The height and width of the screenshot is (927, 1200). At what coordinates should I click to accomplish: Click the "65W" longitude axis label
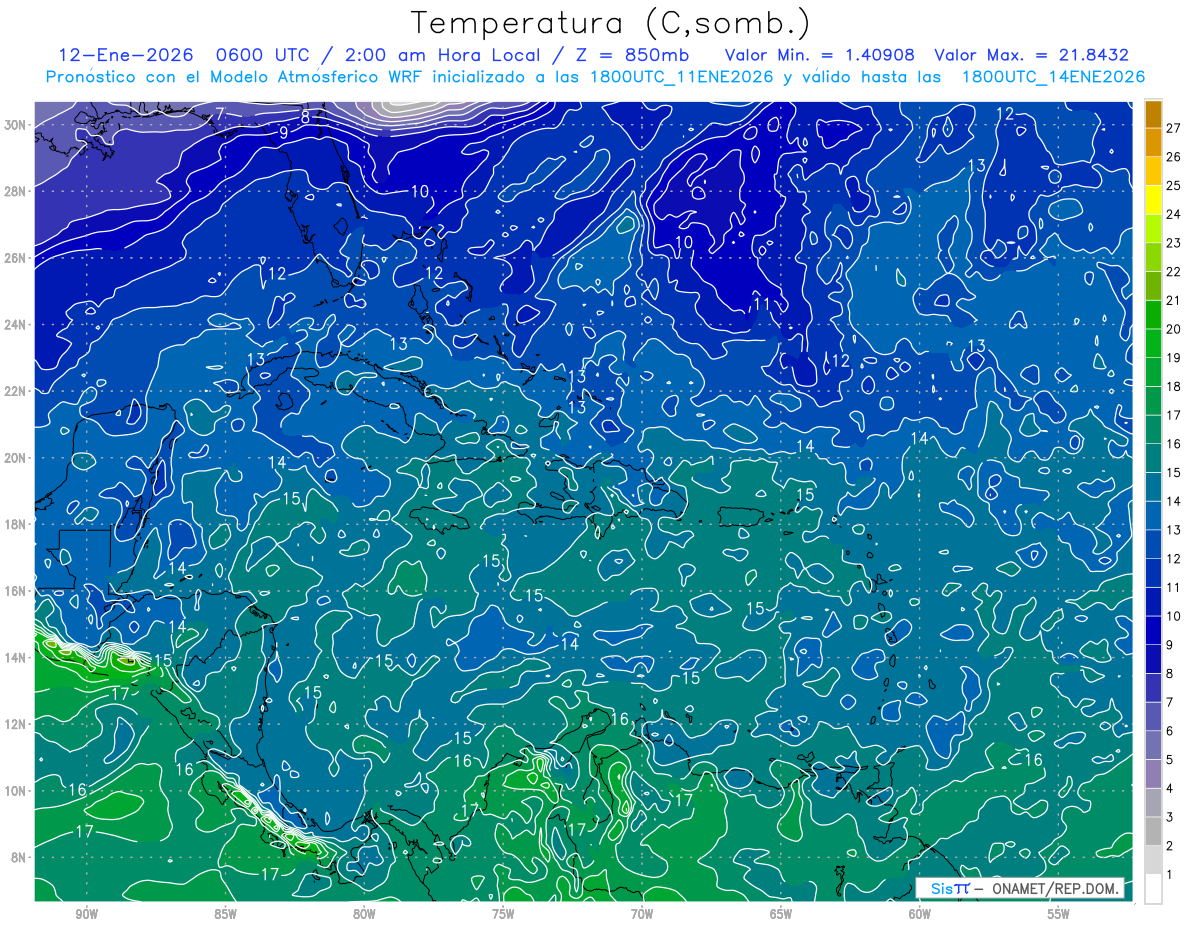pyautogui.click(x=781, y=914)
